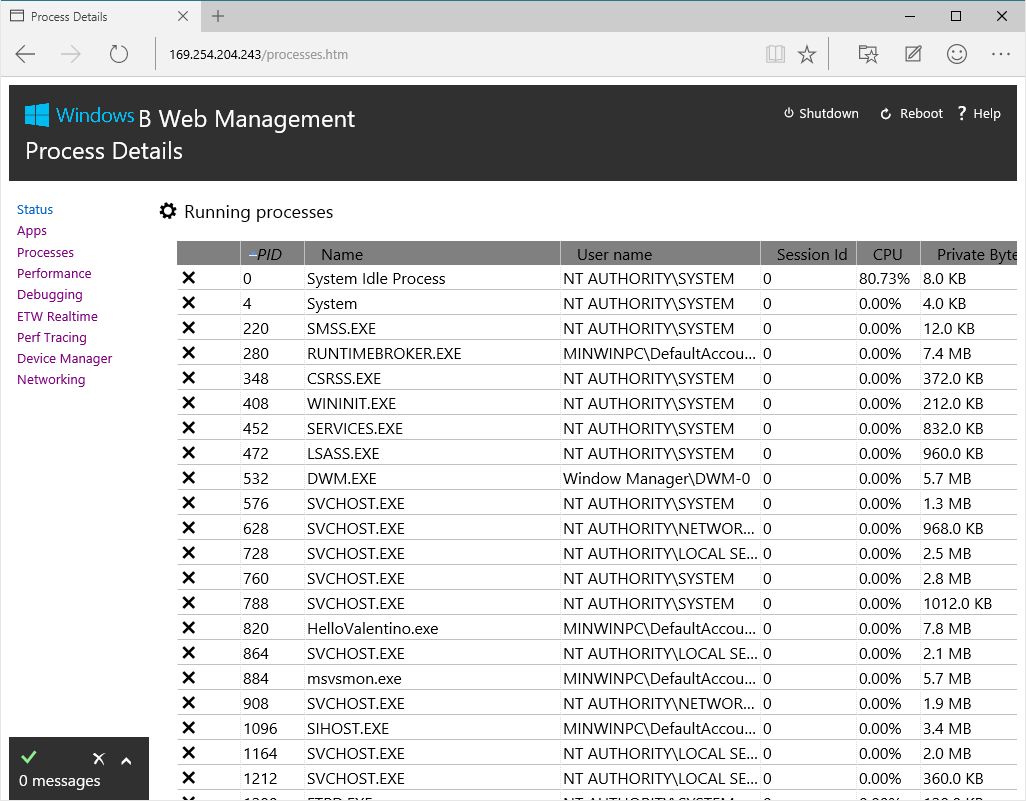
Task: Click the Reboot button
Action: 911,114
